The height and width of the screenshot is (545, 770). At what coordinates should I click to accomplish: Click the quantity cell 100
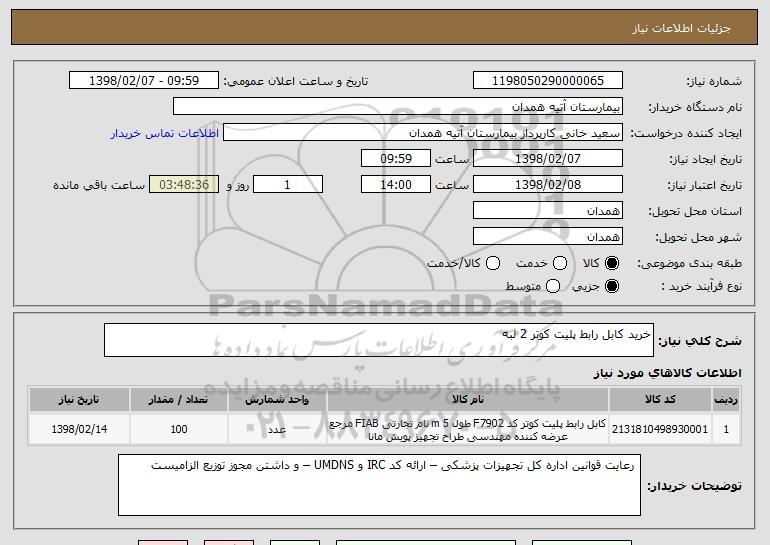point(179,430)
